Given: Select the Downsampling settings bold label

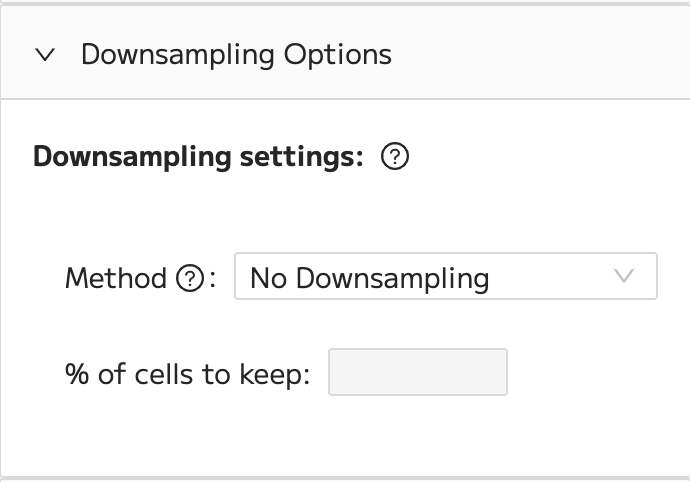Looking at the screenshot, I should click(198, 157).
